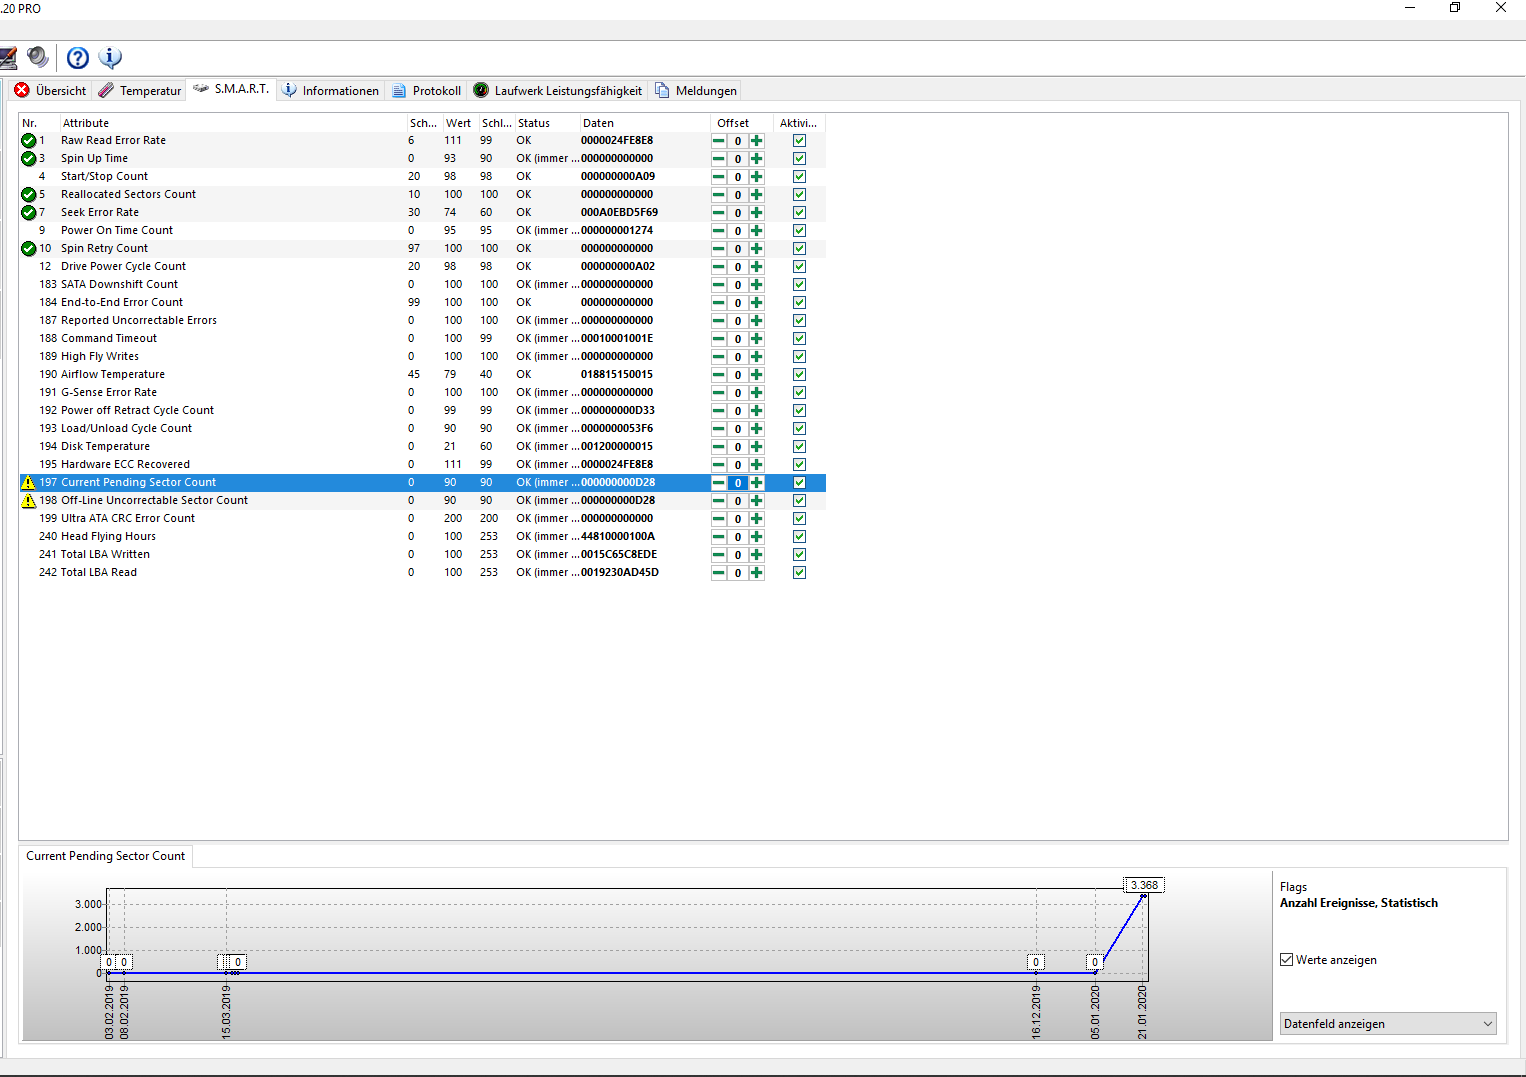The height and width of the screenshot is (1077, 1526).
Task: Click warning icon on Off-Line Uncorrectable row
Action: pos(29,500)
